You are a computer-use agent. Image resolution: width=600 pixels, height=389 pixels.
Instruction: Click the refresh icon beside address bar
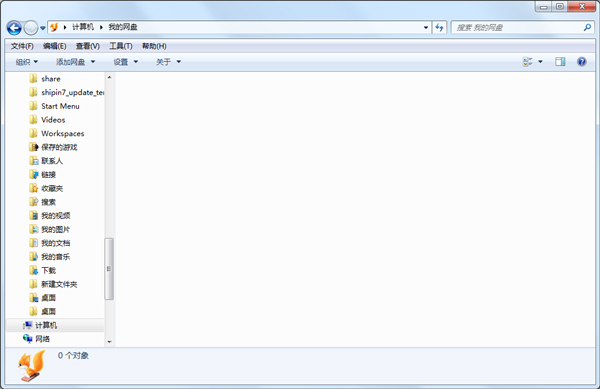(x=439, y=27)
